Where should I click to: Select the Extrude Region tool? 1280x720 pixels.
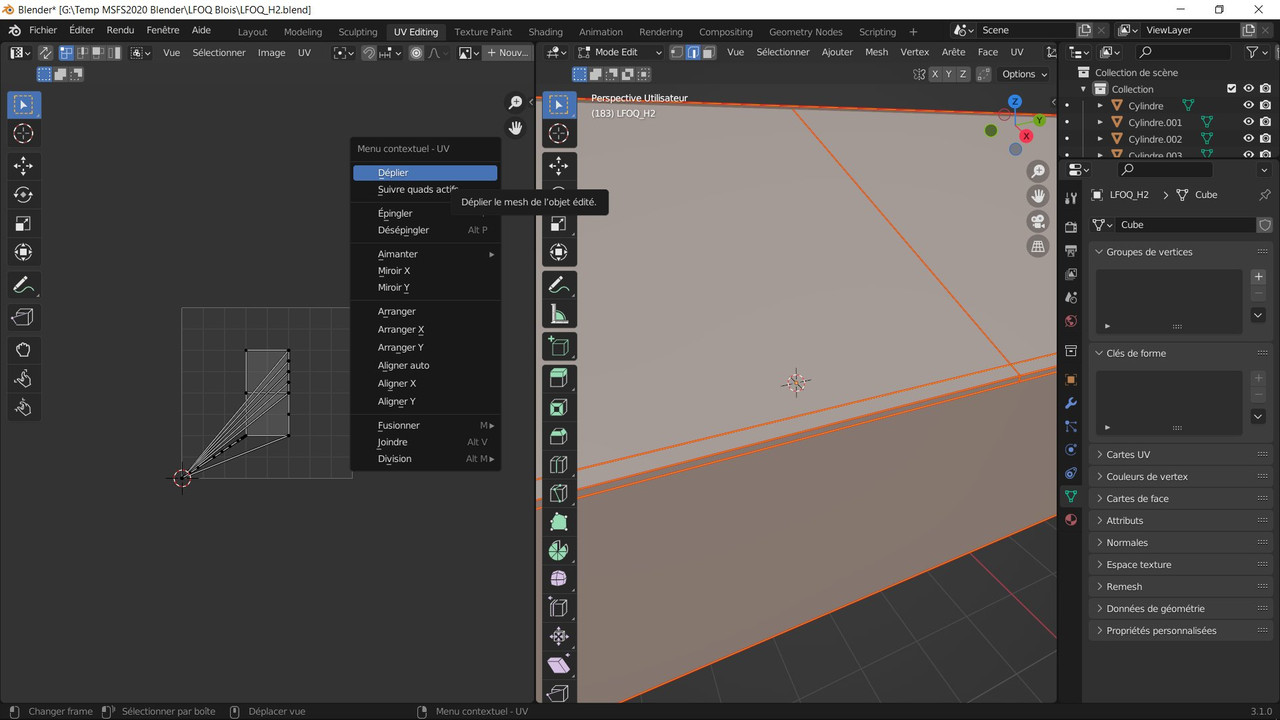[559, 378]
